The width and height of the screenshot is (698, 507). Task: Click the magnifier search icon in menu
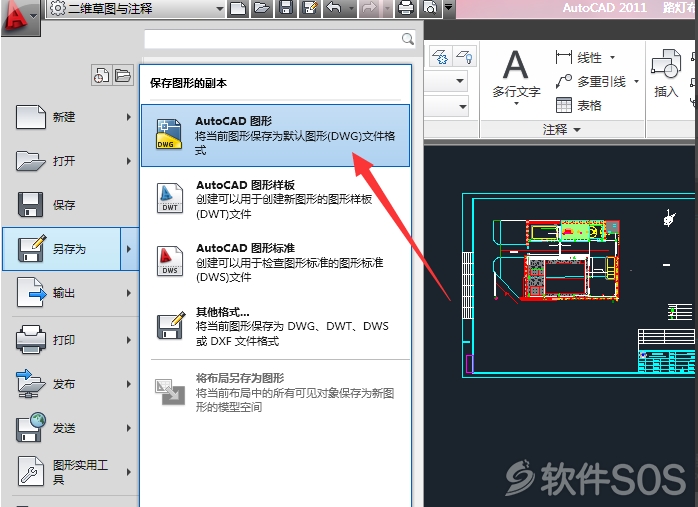pos(407,39)
